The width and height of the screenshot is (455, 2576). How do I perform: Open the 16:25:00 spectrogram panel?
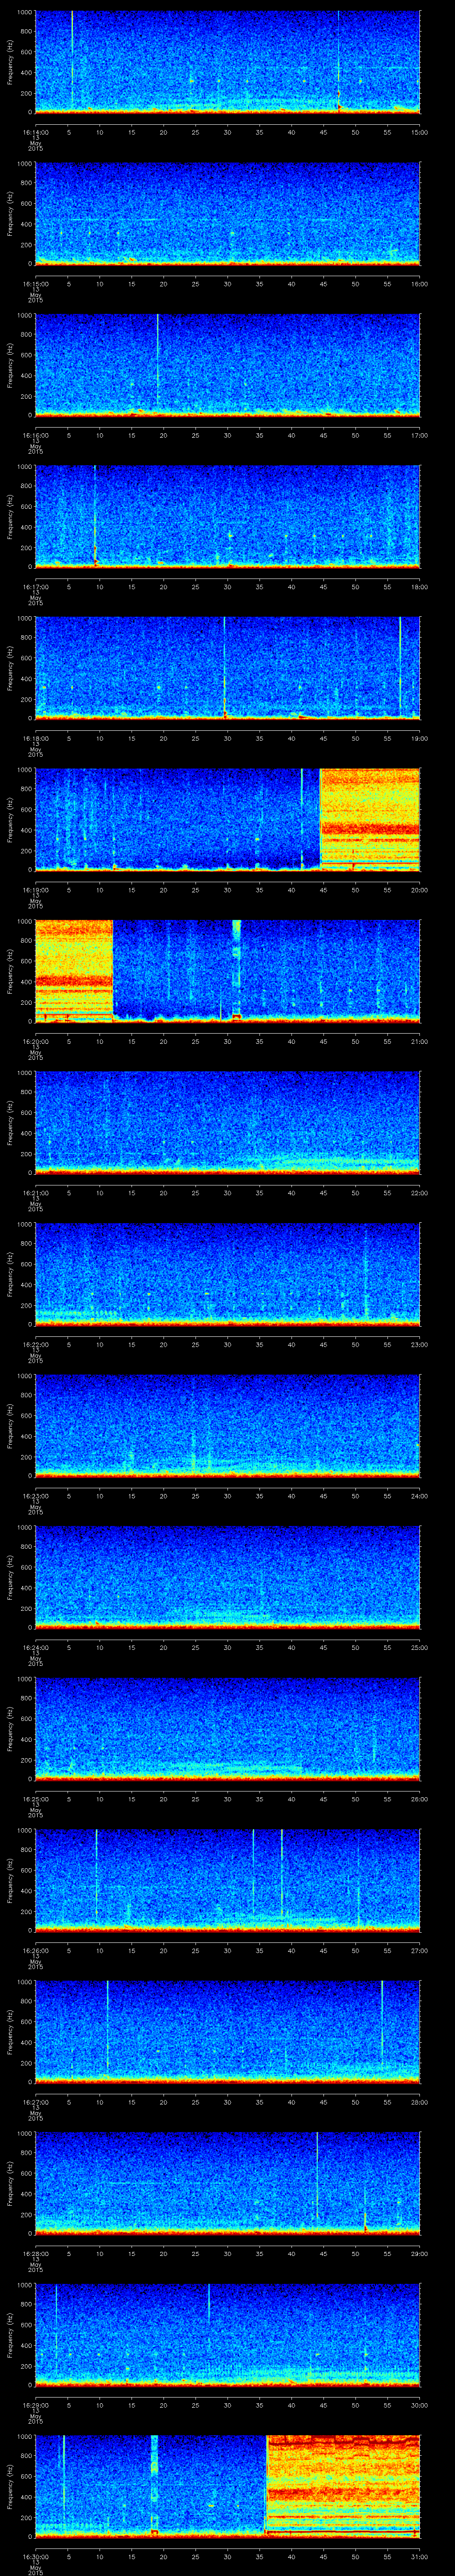[227, 1728]
